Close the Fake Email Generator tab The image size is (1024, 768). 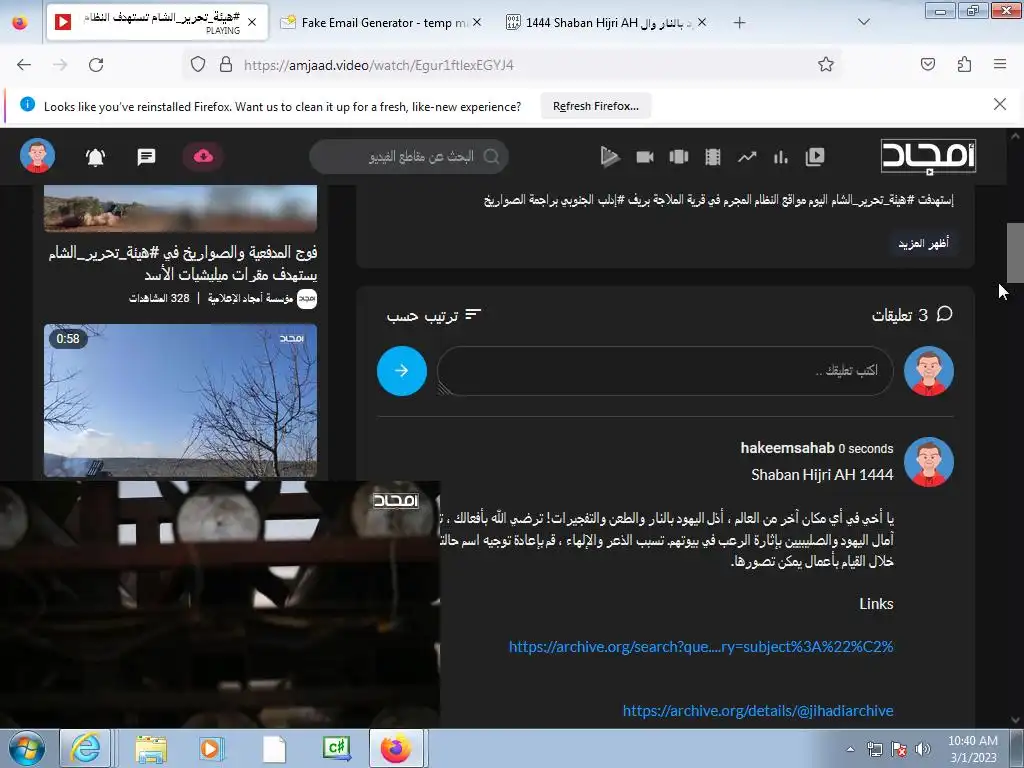pos(477,22)
